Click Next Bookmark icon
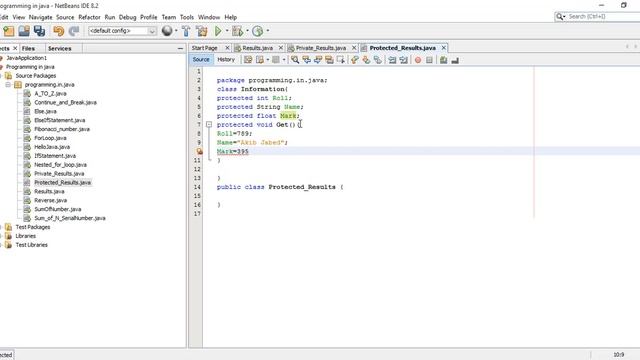Screen dimensions: 640x360 pos(366,60)
